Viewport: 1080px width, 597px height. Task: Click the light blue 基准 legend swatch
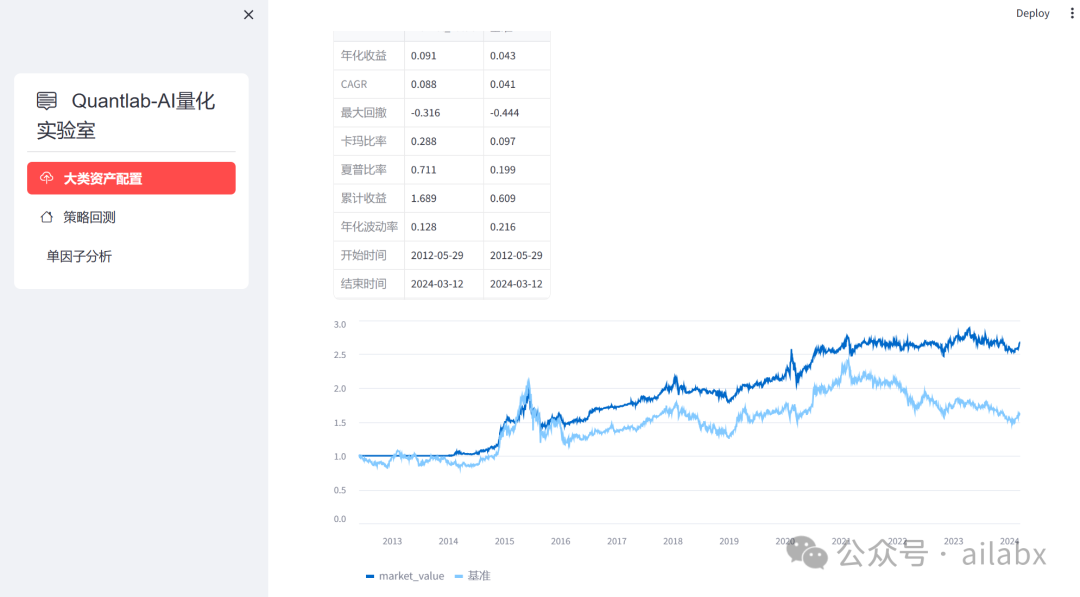459,576
